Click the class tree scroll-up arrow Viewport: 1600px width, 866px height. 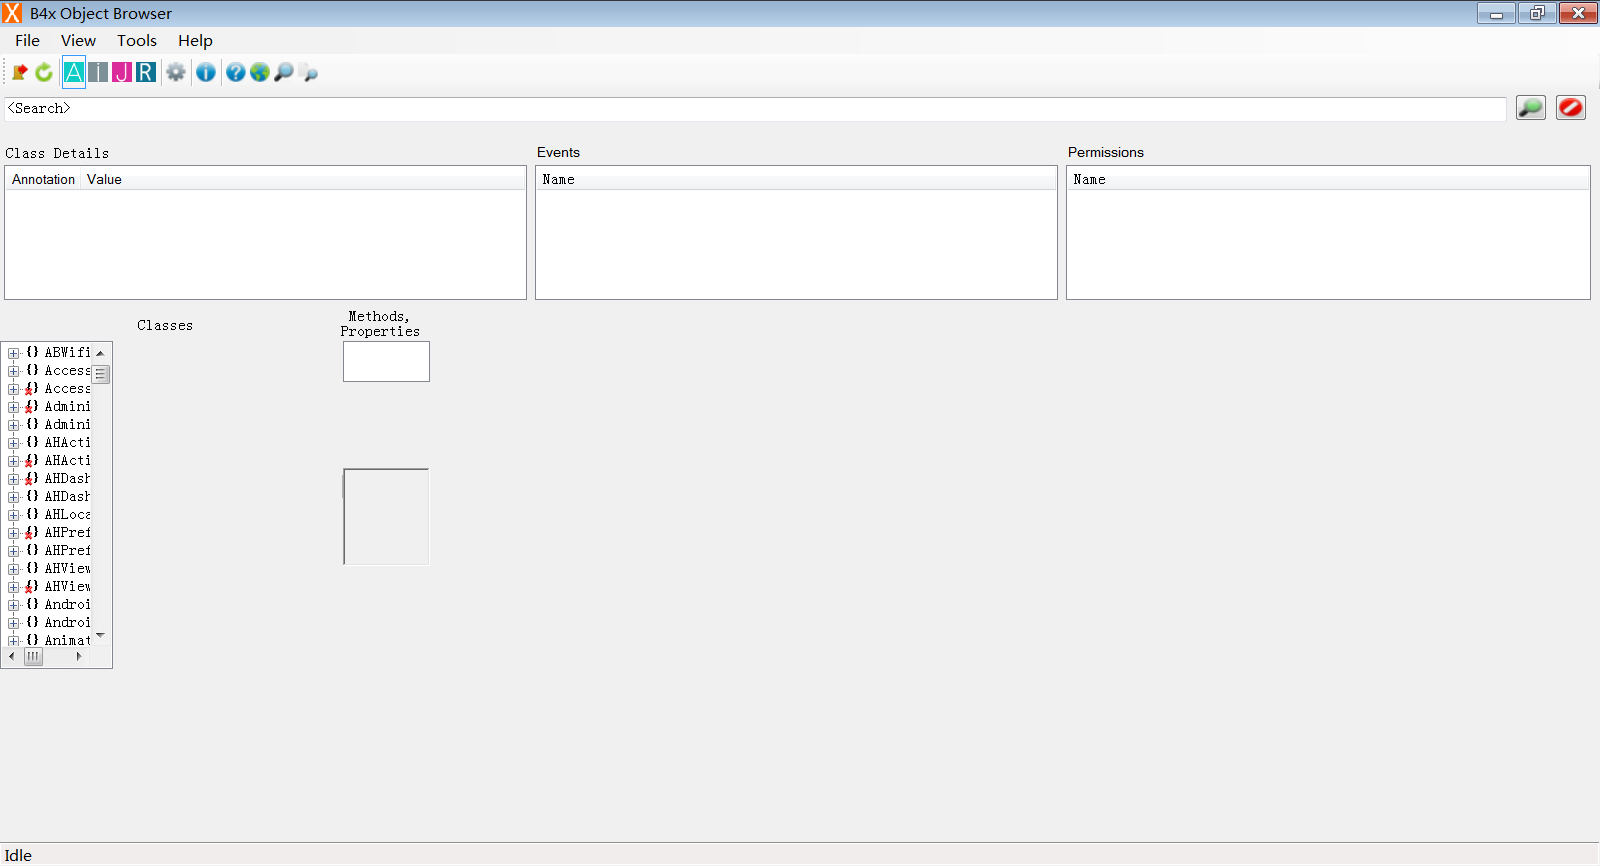click(x=100, y=353)
